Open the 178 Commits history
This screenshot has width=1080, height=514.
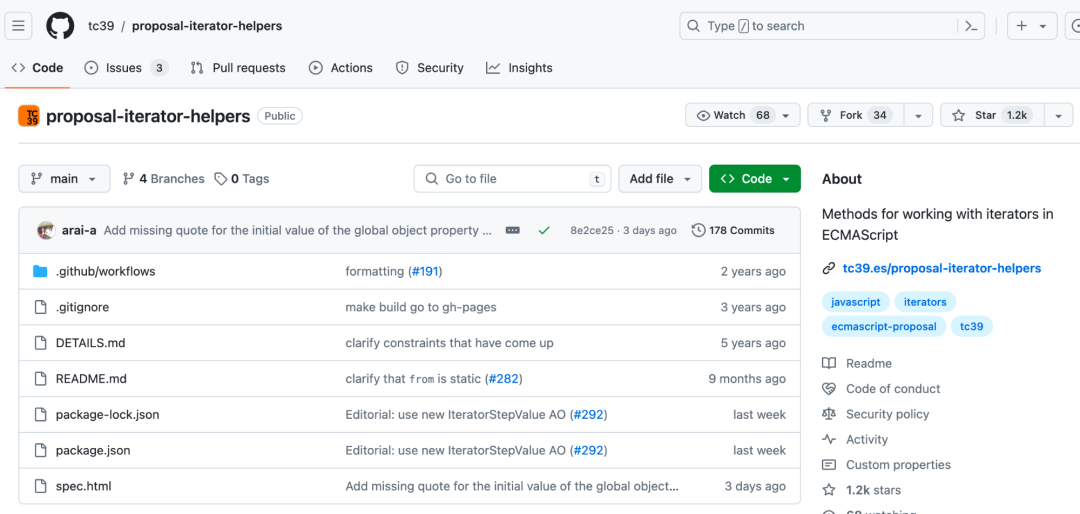point(733,231)
